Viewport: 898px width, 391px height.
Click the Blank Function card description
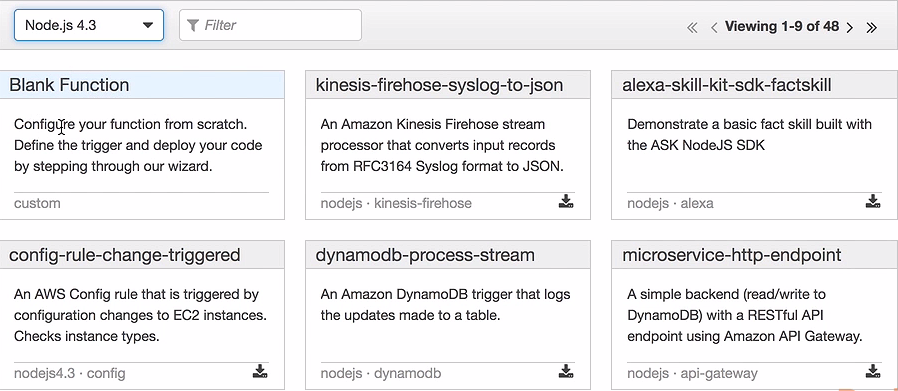point(138,145)
